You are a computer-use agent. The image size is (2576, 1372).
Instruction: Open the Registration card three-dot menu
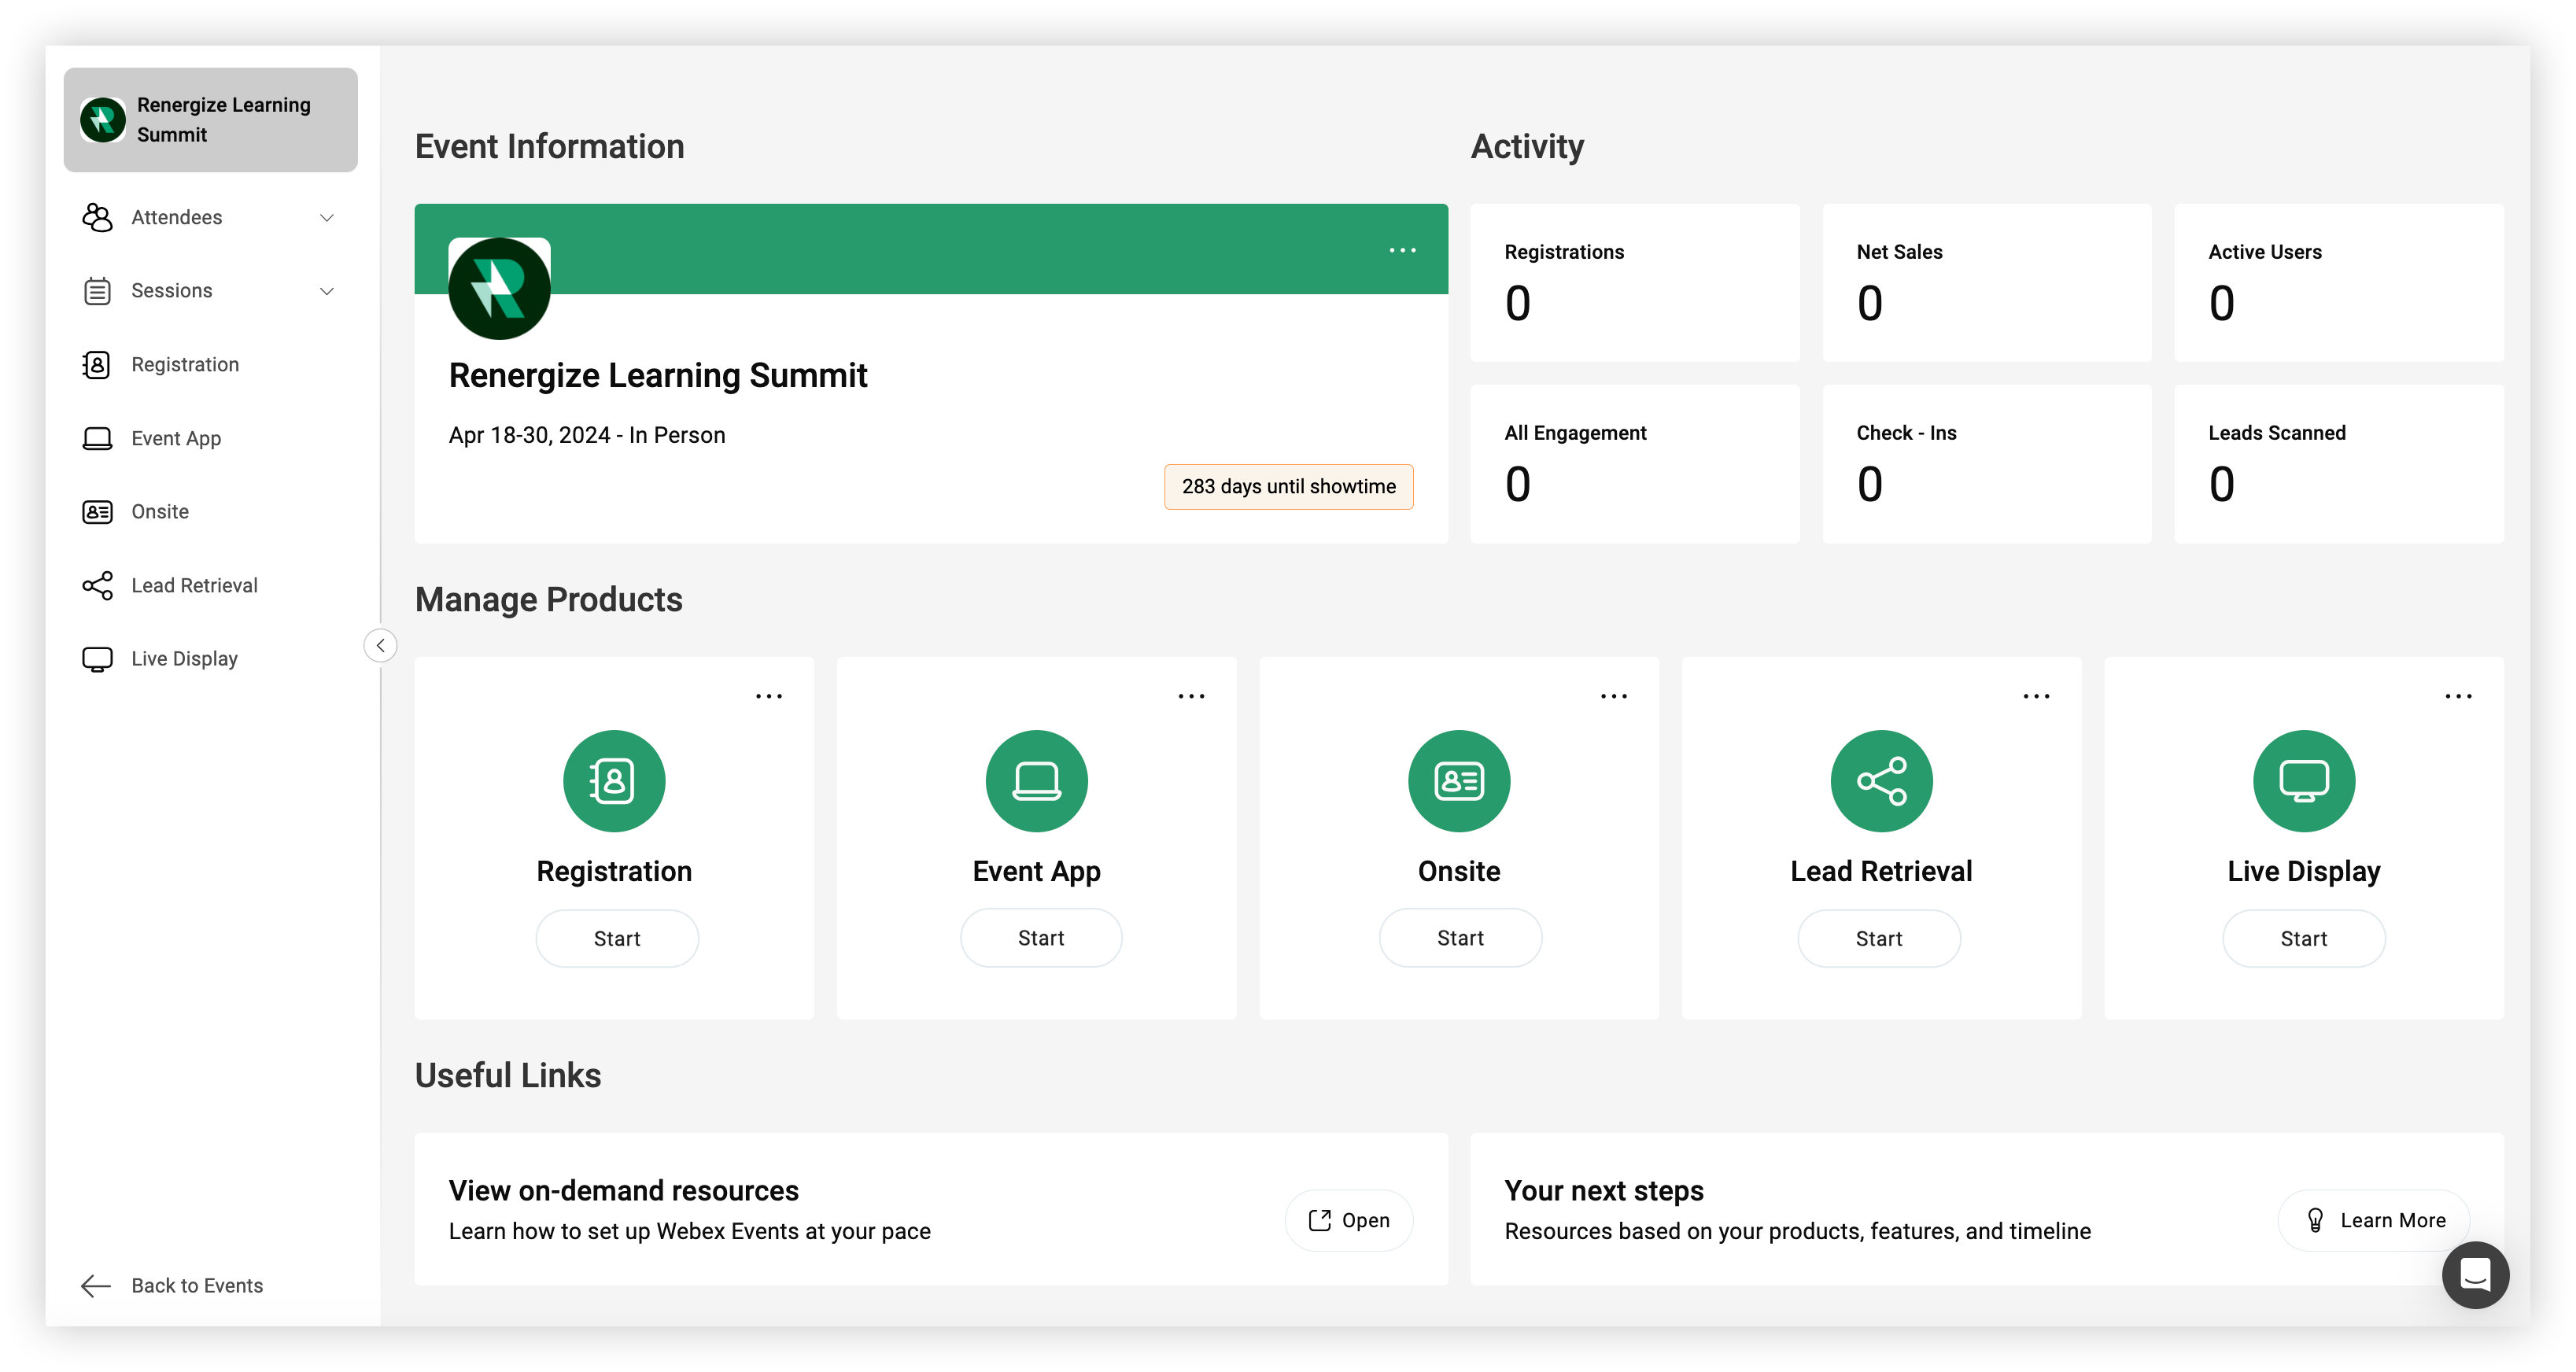pyautogui.click(x=769, y=696)
